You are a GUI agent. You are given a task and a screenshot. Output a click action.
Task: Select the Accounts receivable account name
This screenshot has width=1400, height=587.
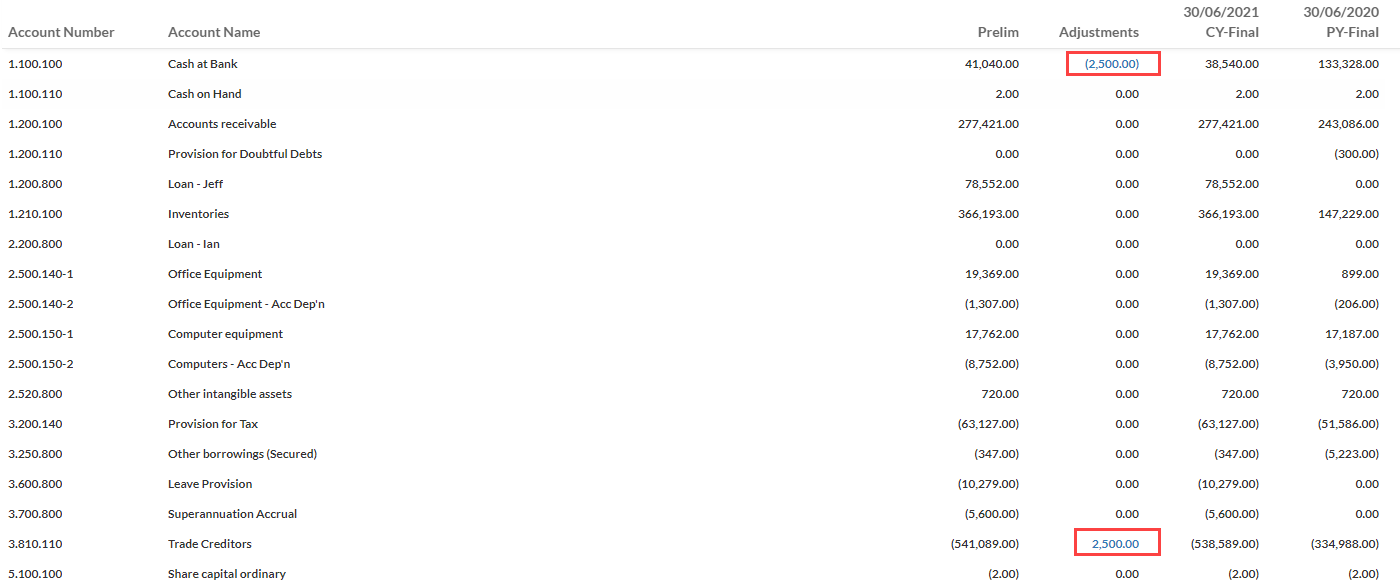point(222,124)
